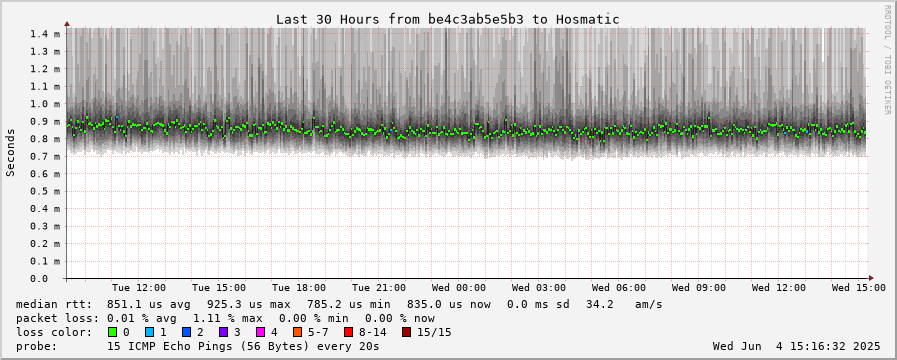
Task: Click the Tue 18:00 time axis label
Action: point(299,287)
